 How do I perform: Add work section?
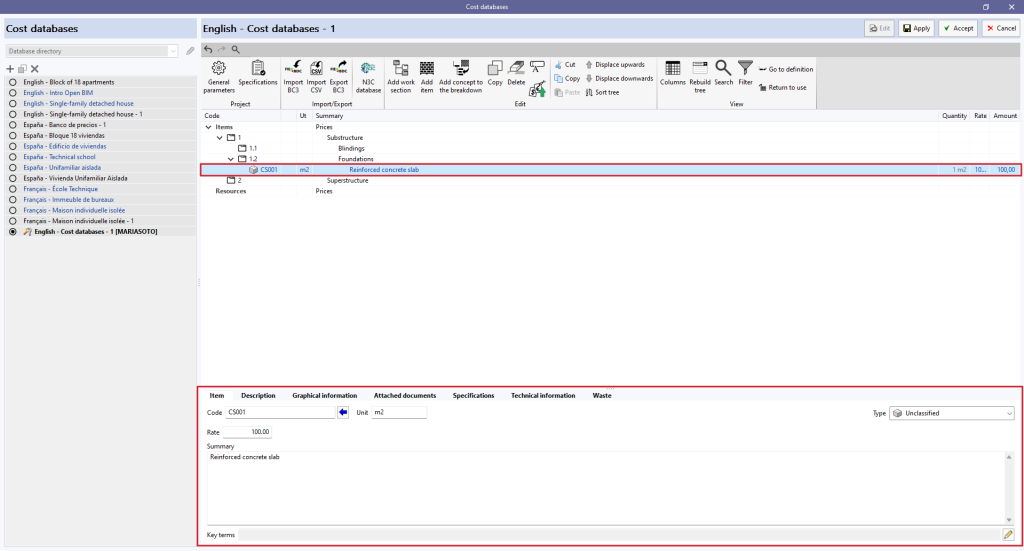coord(400,76)
